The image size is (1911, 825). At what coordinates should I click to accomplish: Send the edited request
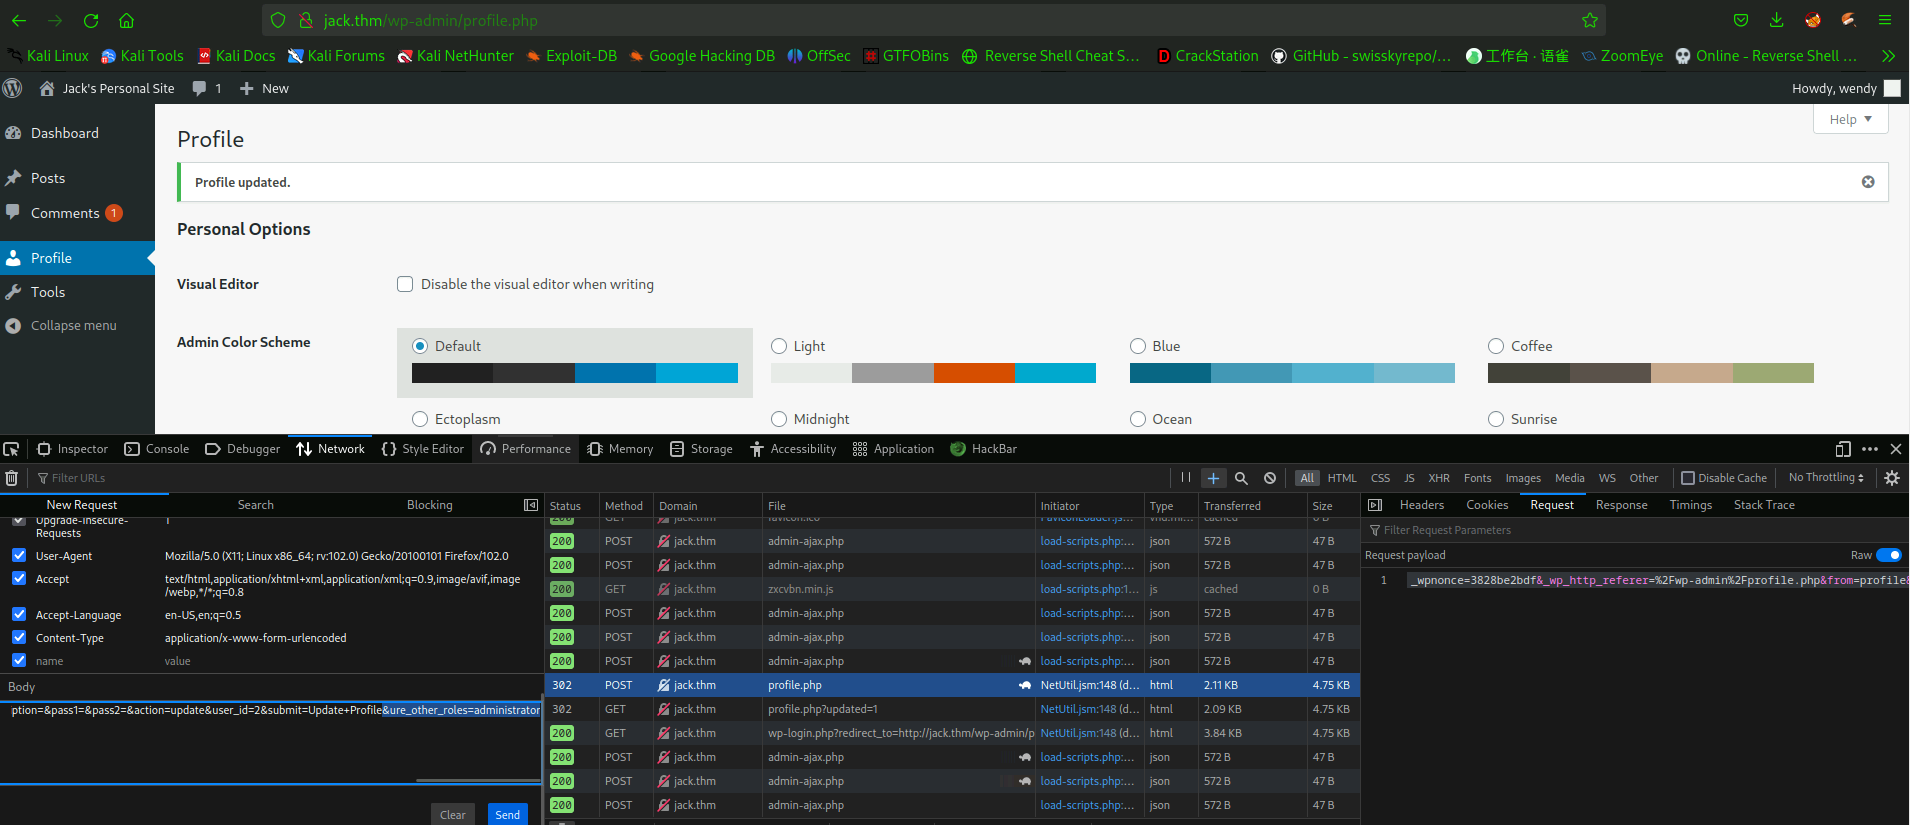507,814
